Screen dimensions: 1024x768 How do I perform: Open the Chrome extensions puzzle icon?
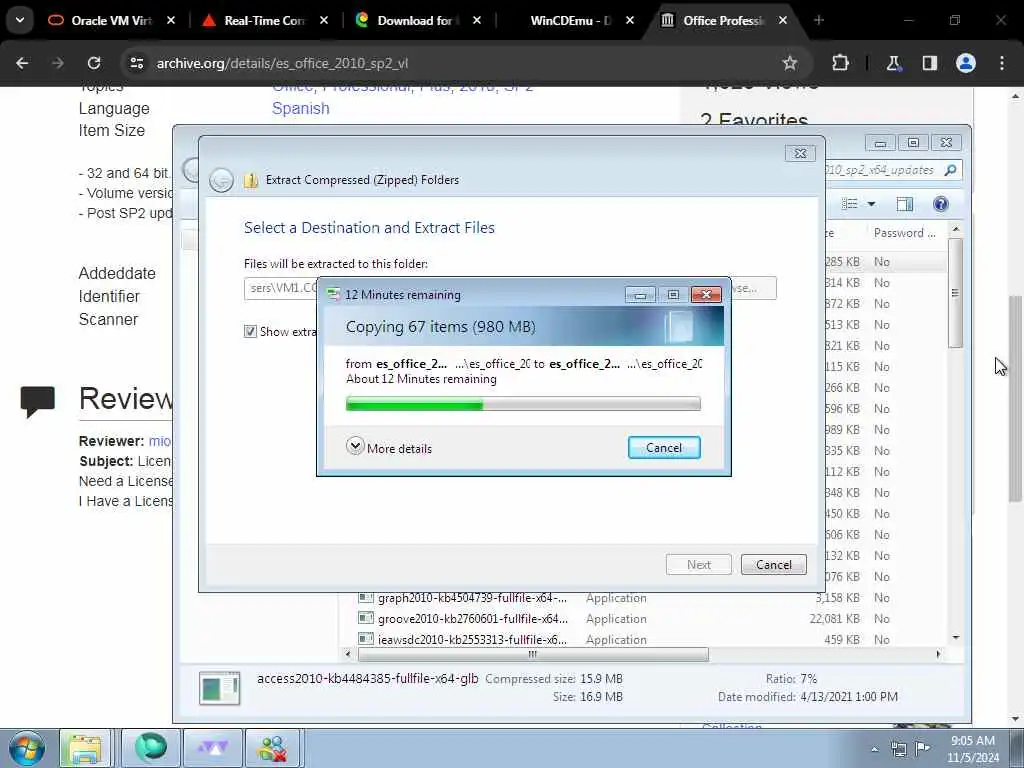click(x=840, y=63)
